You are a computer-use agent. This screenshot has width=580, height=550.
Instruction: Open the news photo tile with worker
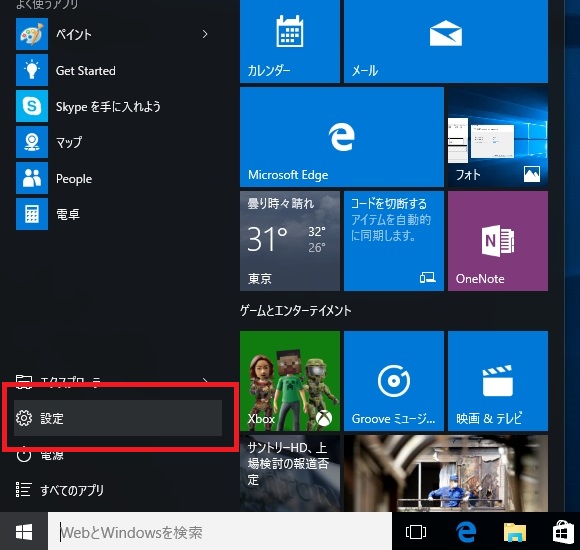446,473
